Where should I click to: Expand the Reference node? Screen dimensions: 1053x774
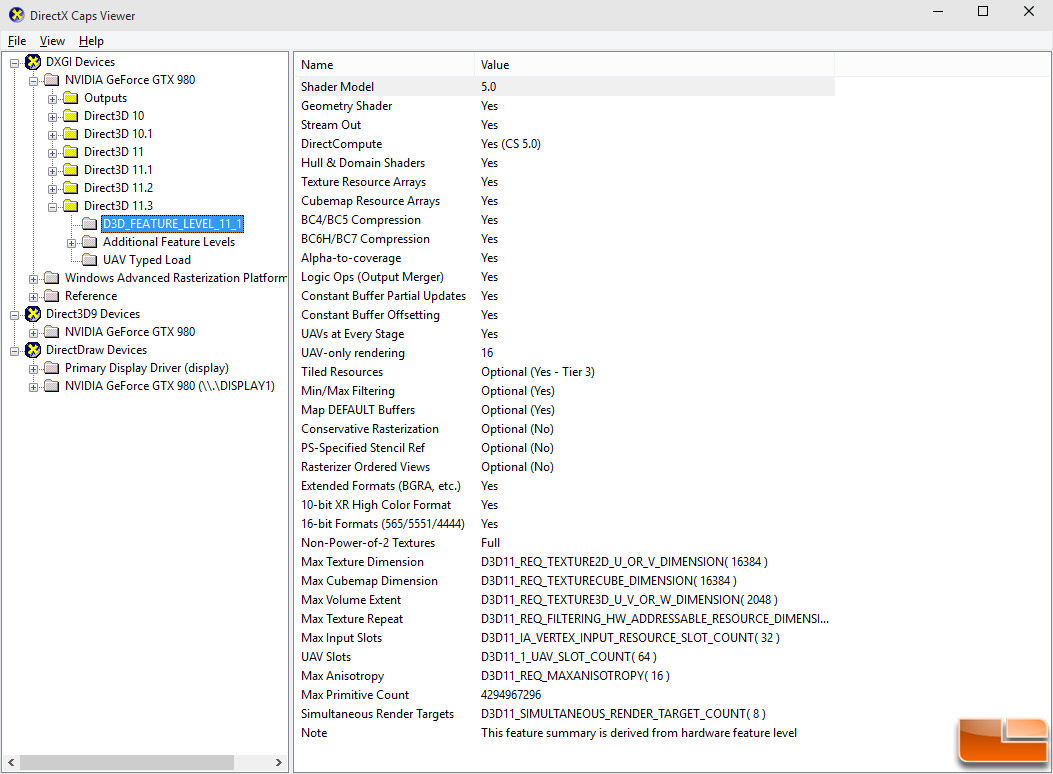(34, 297)
